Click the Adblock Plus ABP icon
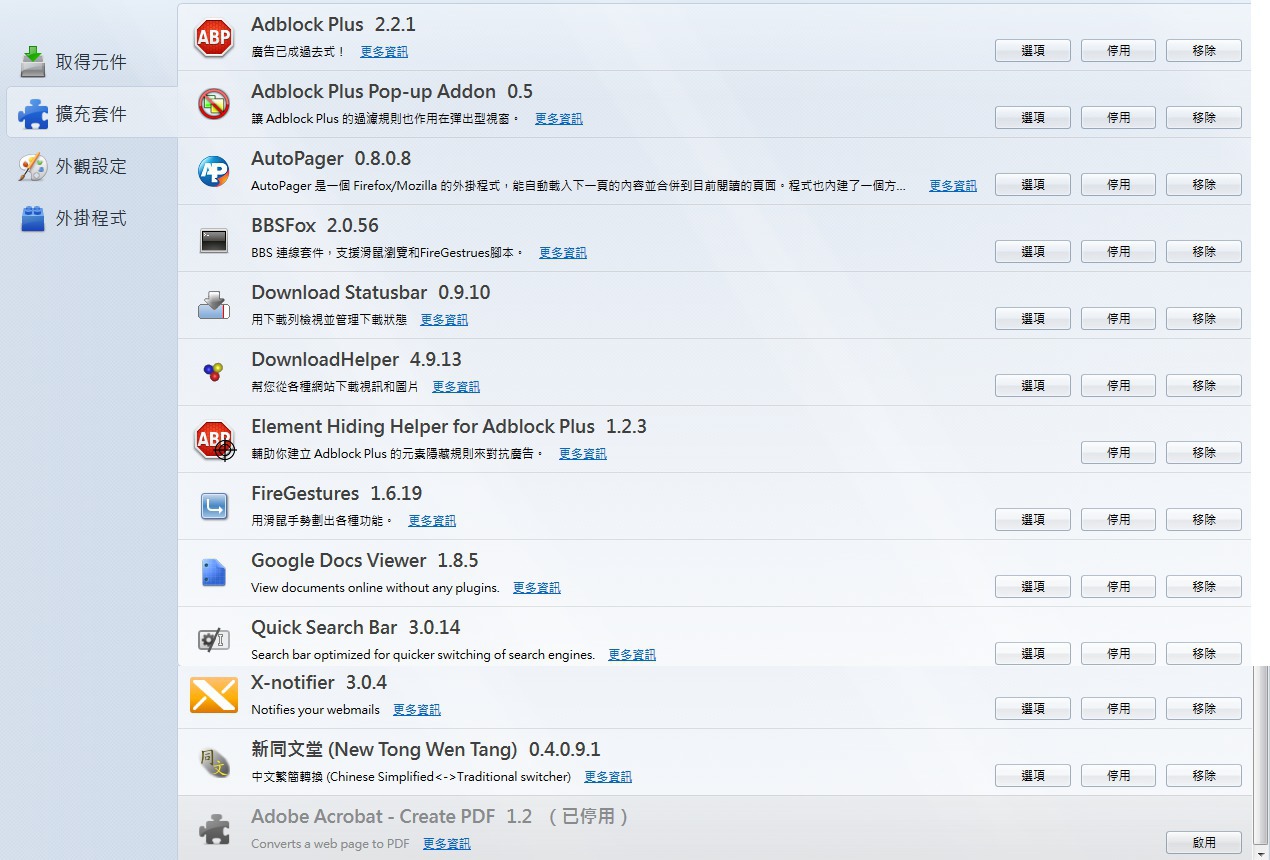The height and width of the screenshot is (860, 1270). tap(214, 38)
